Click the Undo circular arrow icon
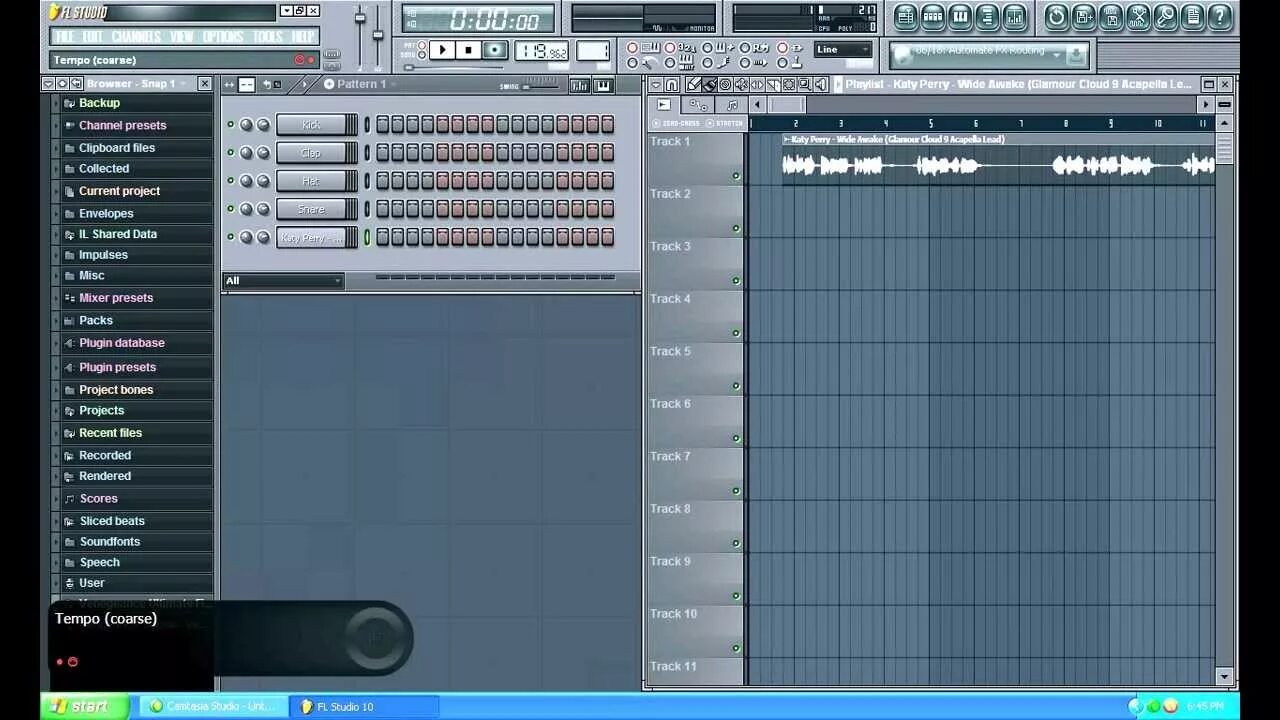Image resolution: width=1280 pixels, height=720 pixels. tap(1057, 16)
